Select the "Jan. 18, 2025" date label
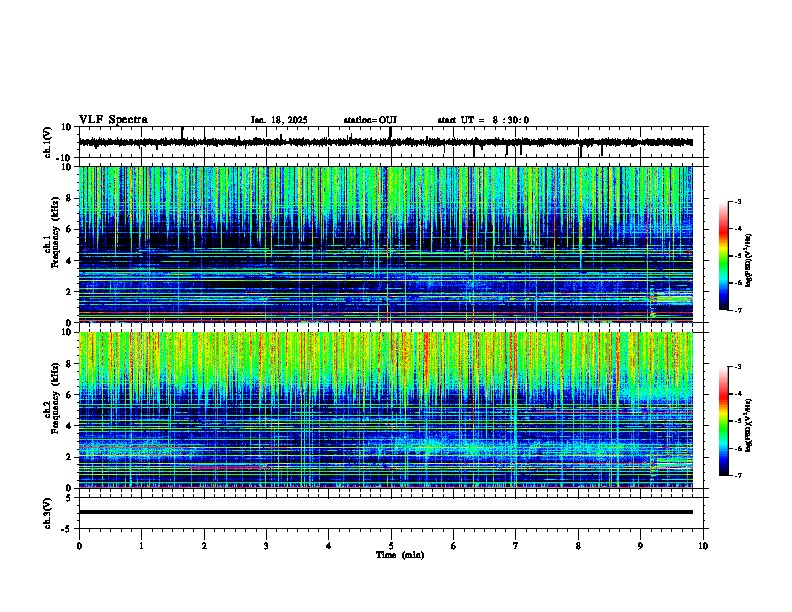The image size is (792, 612). click(x=279, y=120)
